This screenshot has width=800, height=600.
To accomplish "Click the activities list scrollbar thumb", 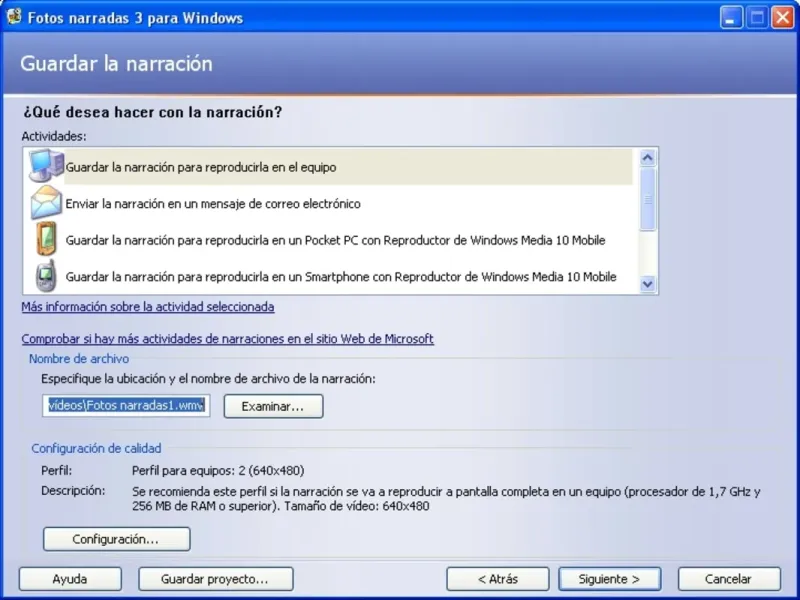I will tap(647, 199).
